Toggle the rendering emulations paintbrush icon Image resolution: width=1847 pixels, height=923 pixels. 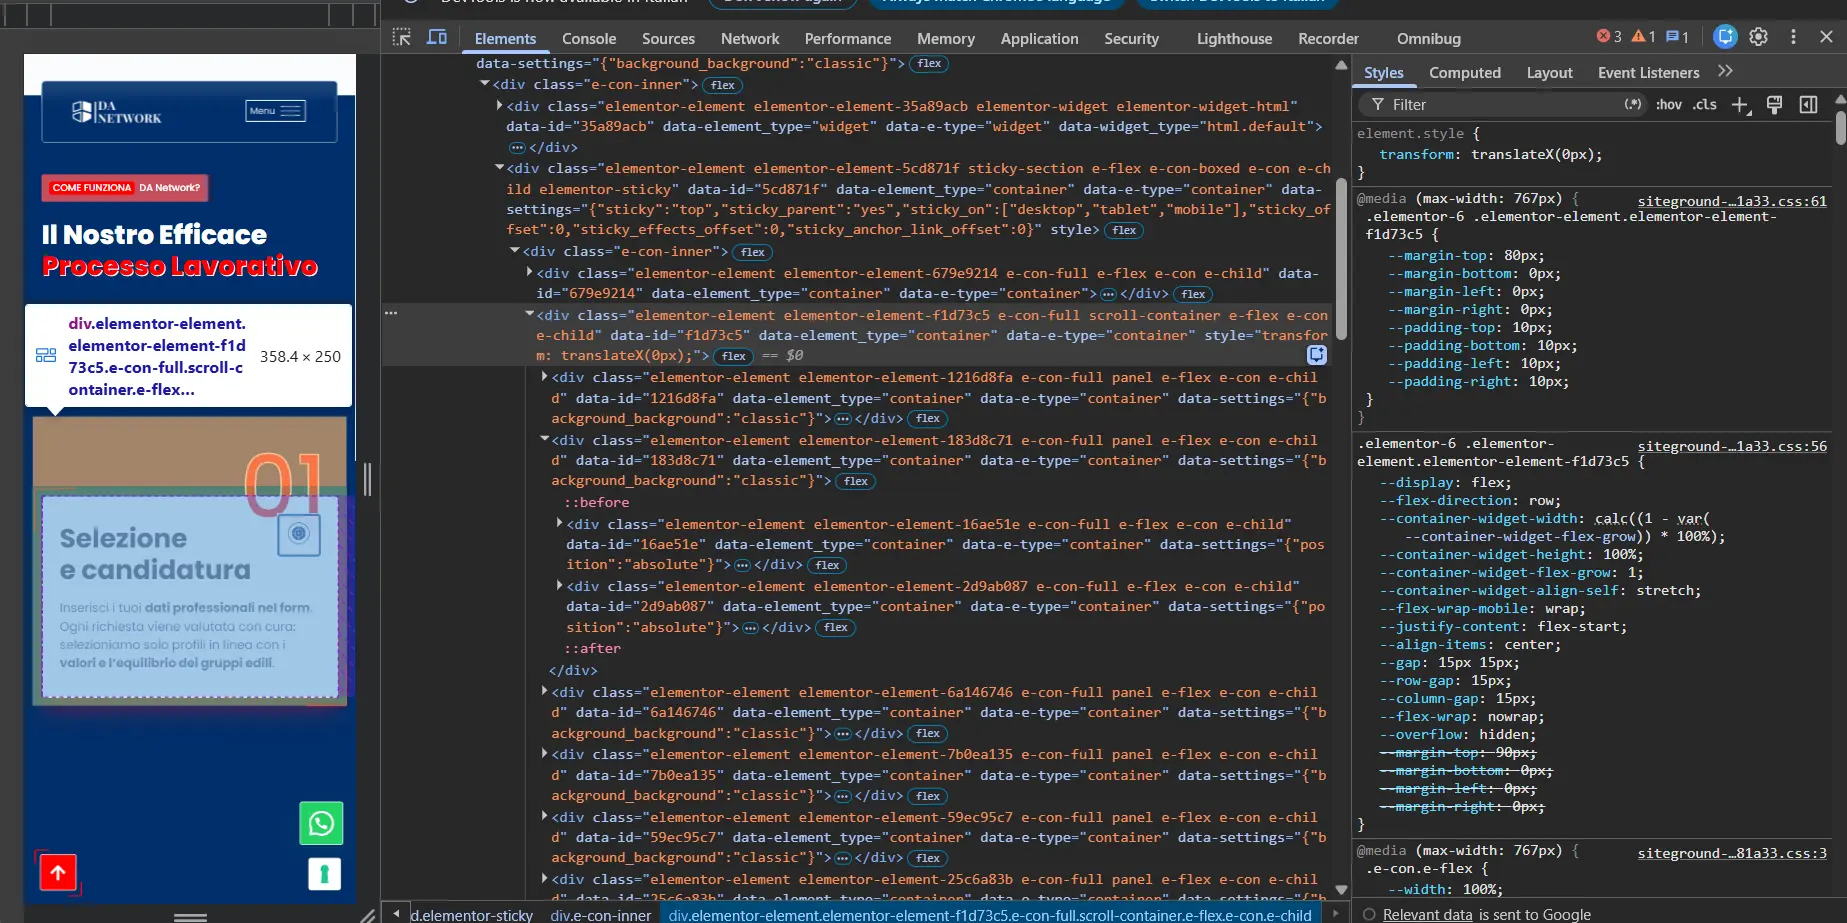(1775, 105)
